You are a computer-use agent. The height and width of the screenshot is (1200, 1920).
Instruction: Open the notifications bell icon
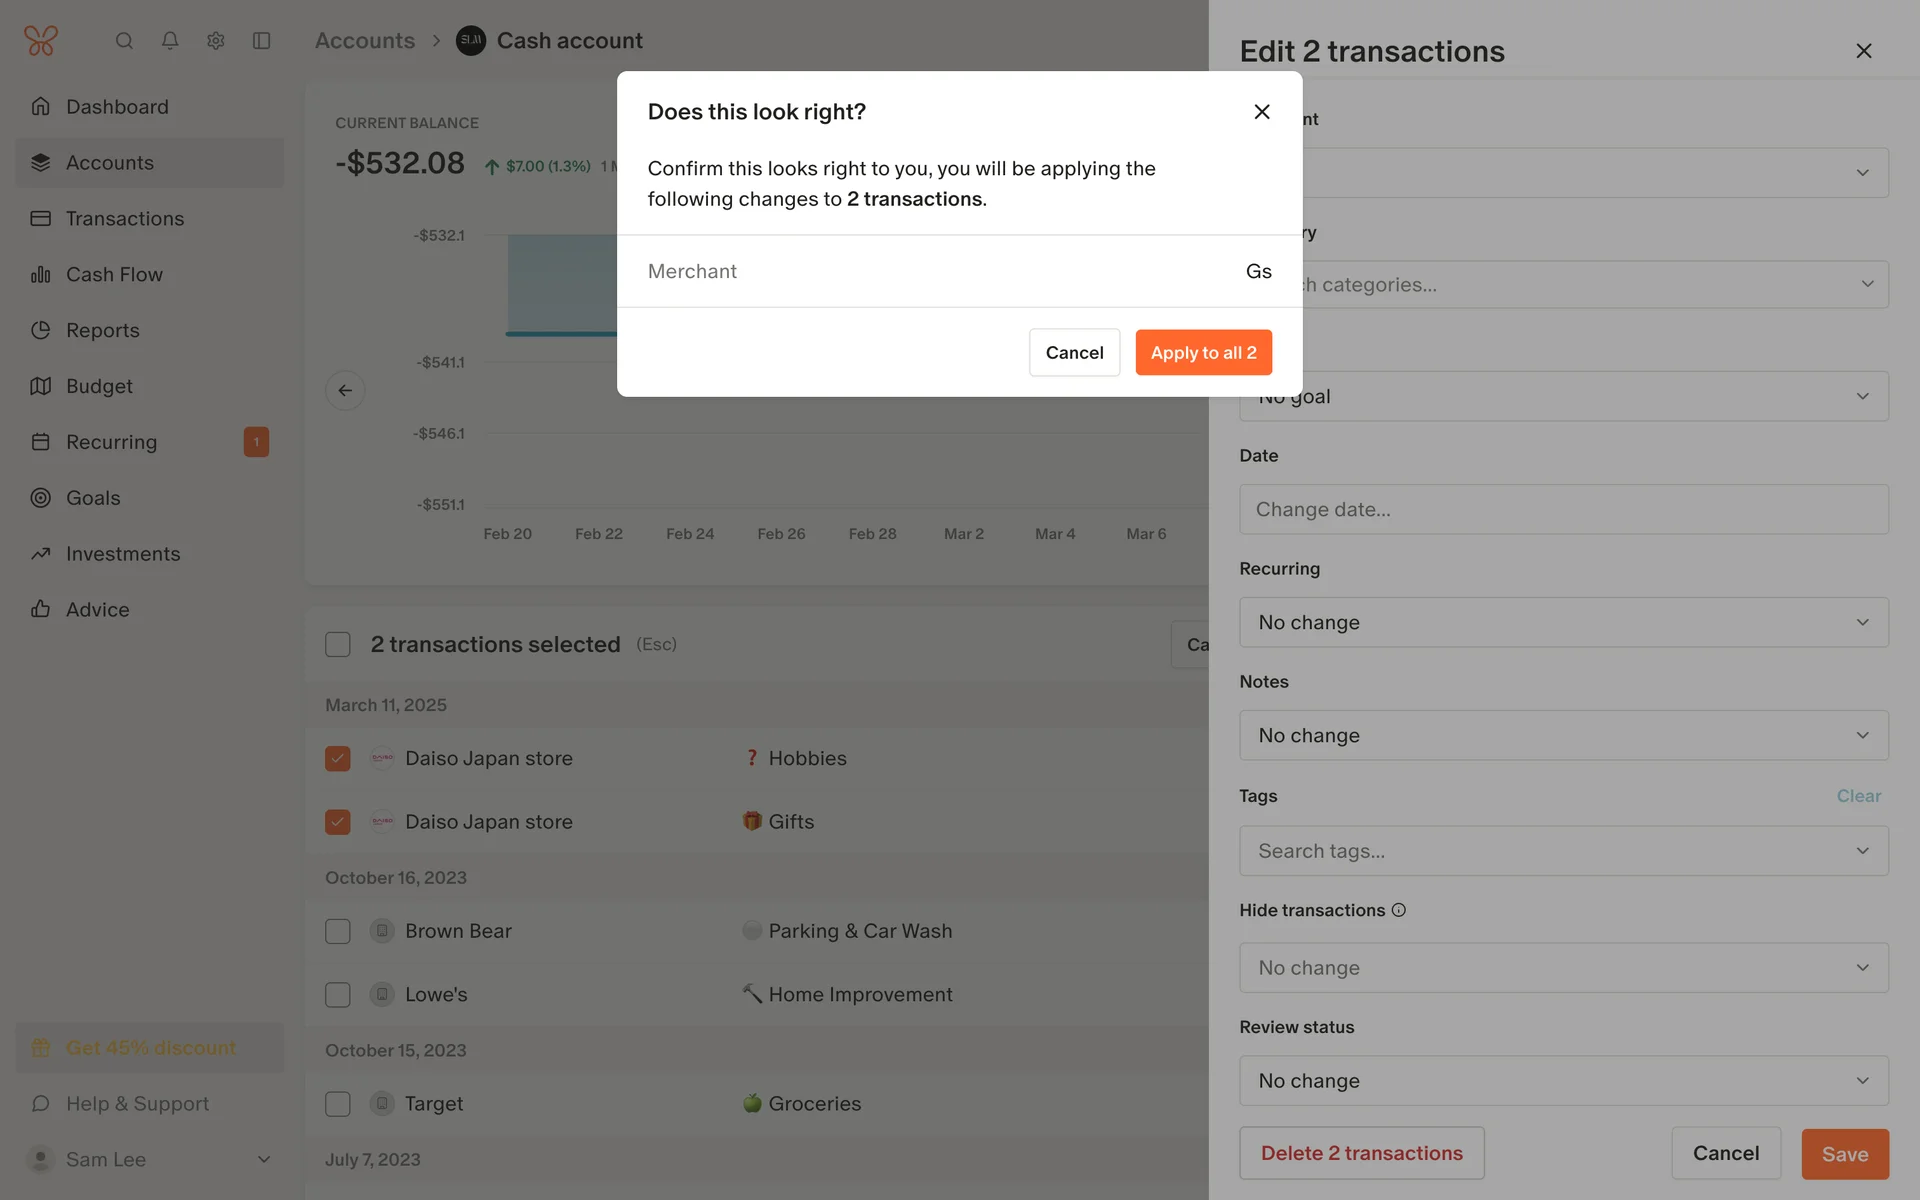pyautogui.click(x=170, y=41)
